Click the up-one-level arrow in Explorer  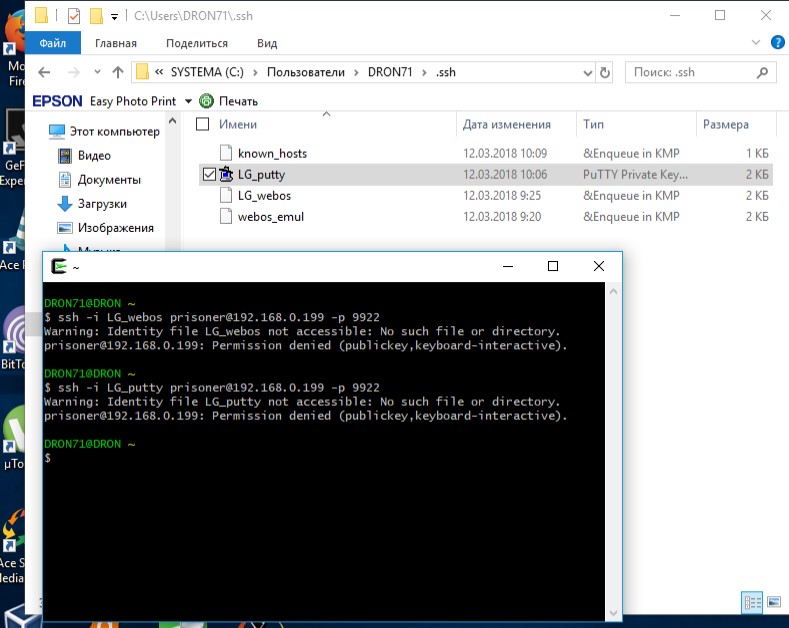[x=118, y=72]
